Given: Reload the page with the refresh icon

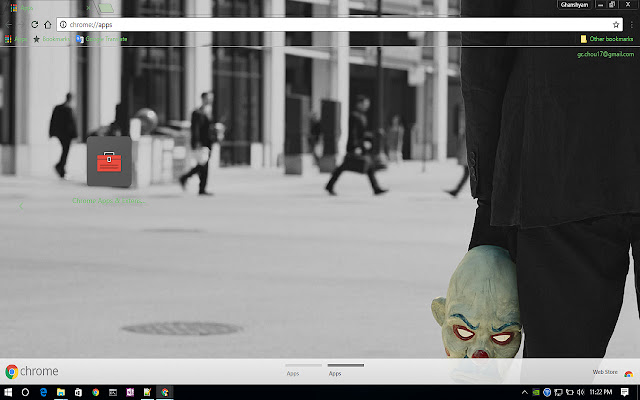Looking at the screenshot, I should [35, 24].
